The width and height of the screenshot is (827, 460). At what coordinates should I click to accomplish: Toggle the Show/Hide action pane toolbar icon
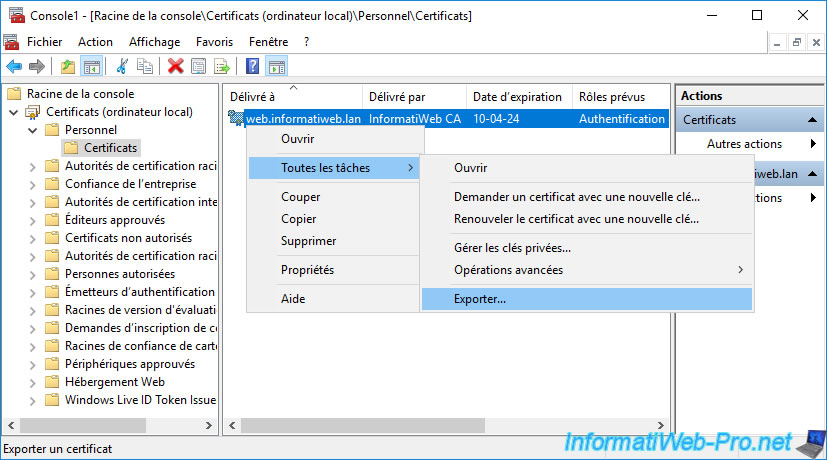click(277, 67)
